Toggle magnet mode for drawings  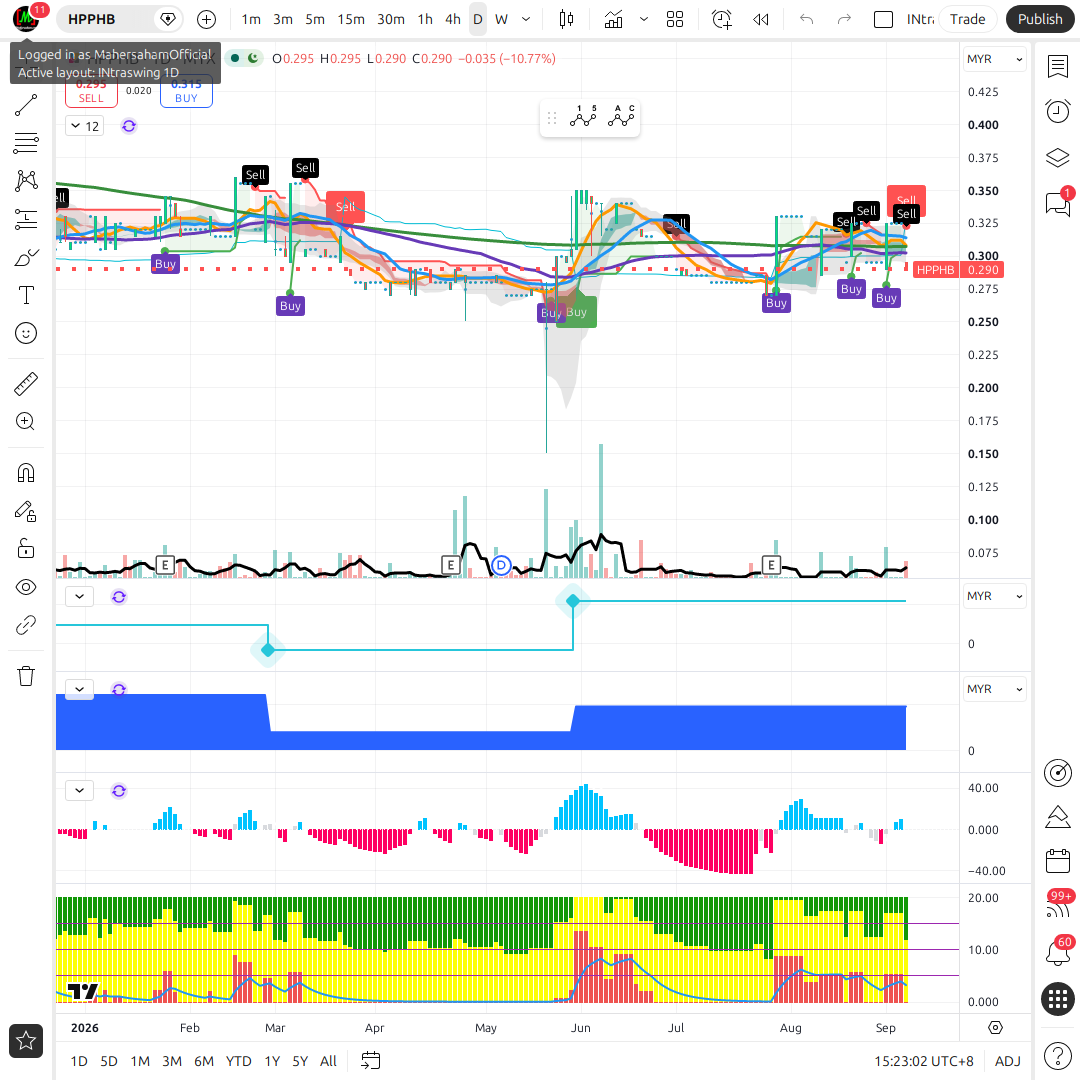pos(25,473)
